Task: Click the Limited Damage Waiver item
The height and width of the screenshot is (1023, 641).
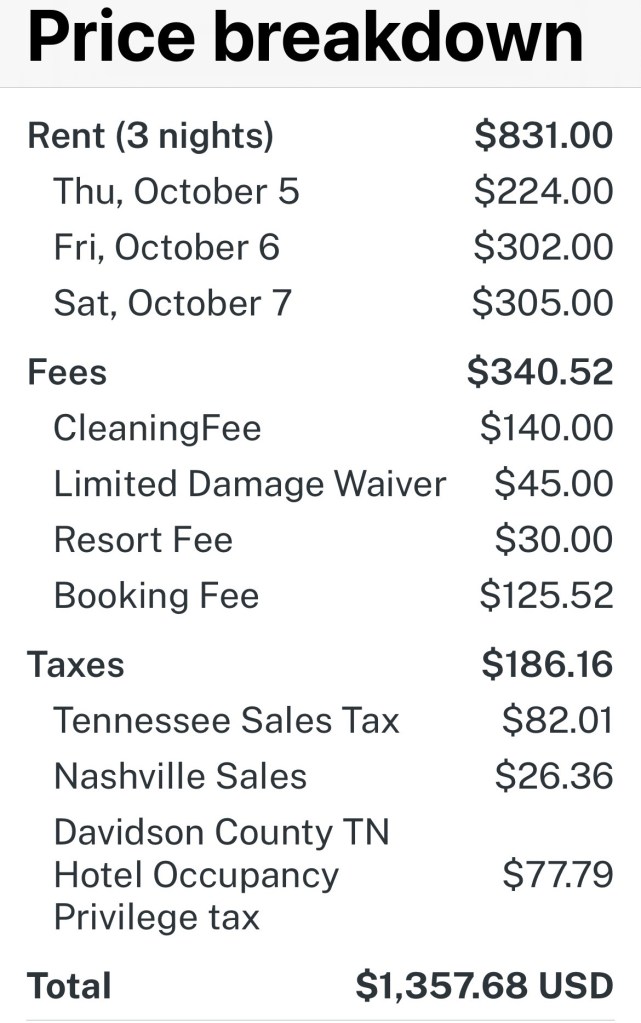Action: pos(249,484)
